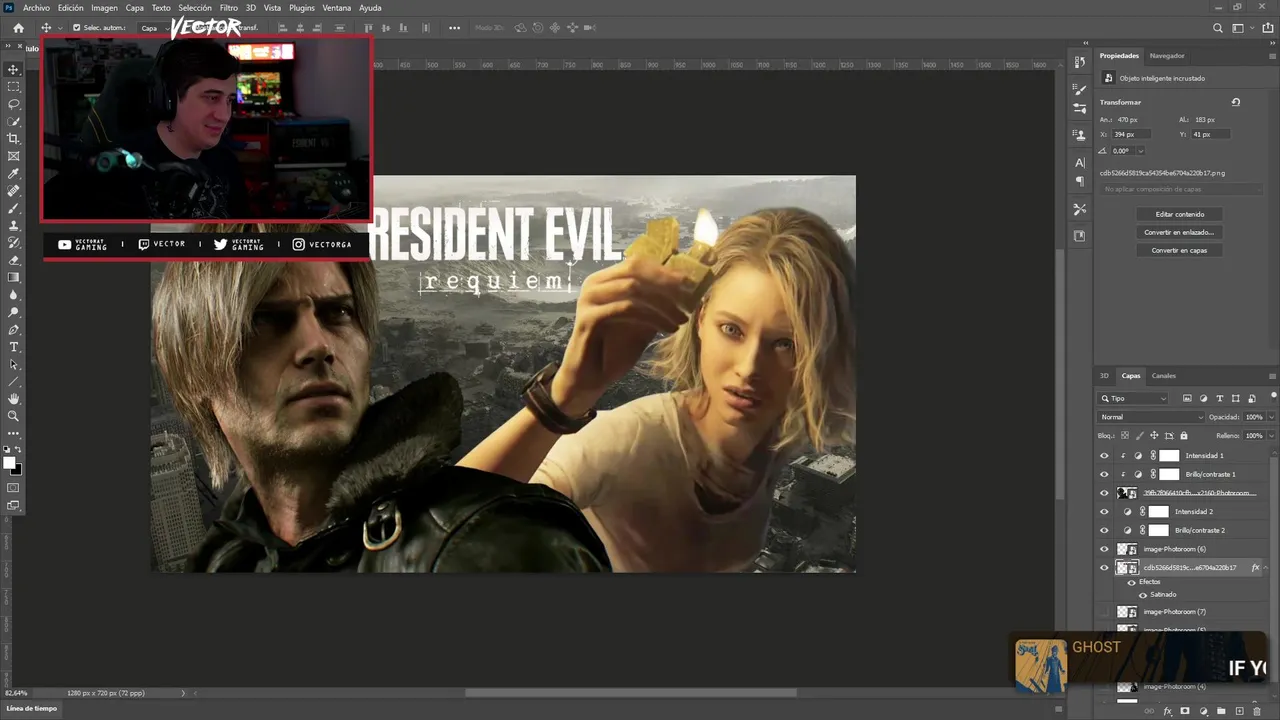
Task: Switch to the Navegador tab
Action: click(1167, 56)
